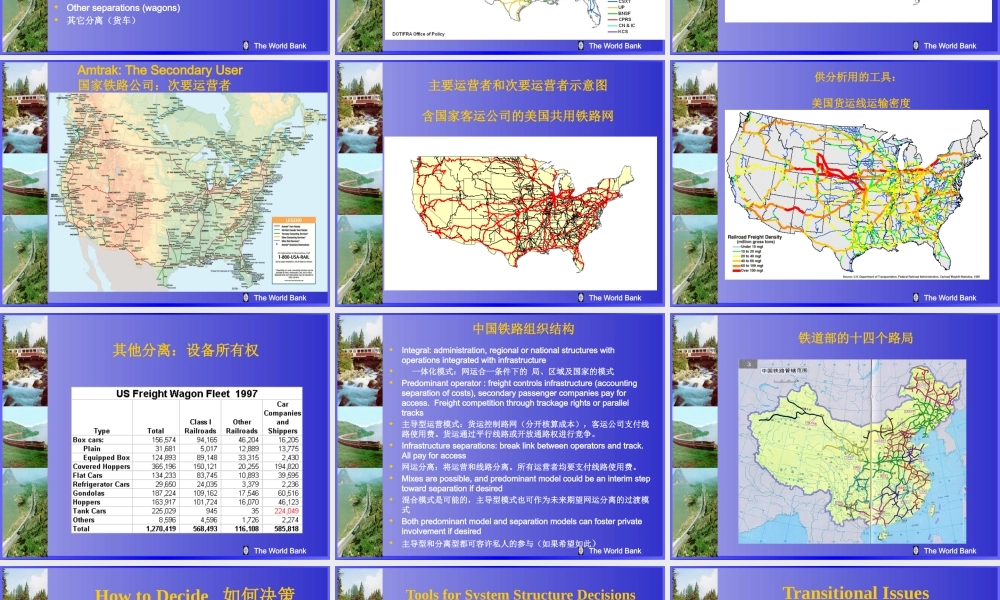Click the 'Infrastructure separations: break link' bullet
Image resolution: width=1000 pixels, height=600 pixels.
[522, 451]
